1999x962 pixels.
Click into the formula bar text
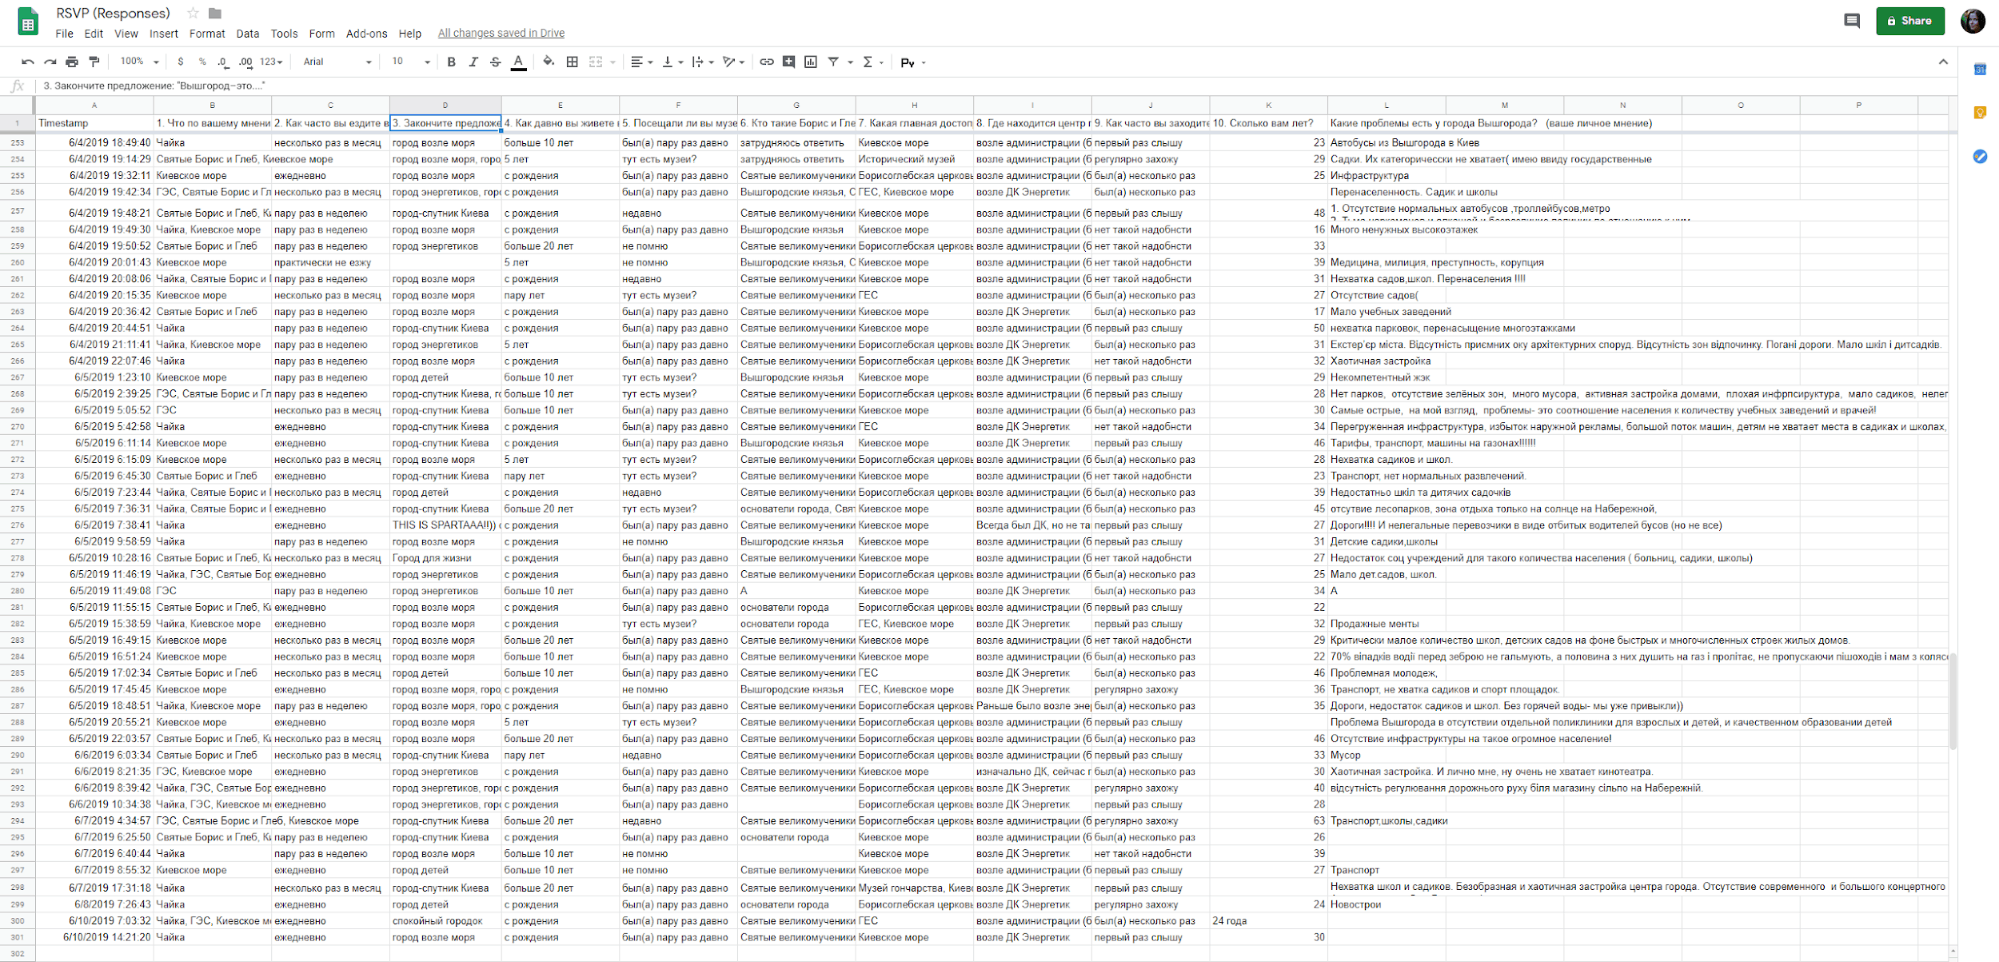[154, 86]
